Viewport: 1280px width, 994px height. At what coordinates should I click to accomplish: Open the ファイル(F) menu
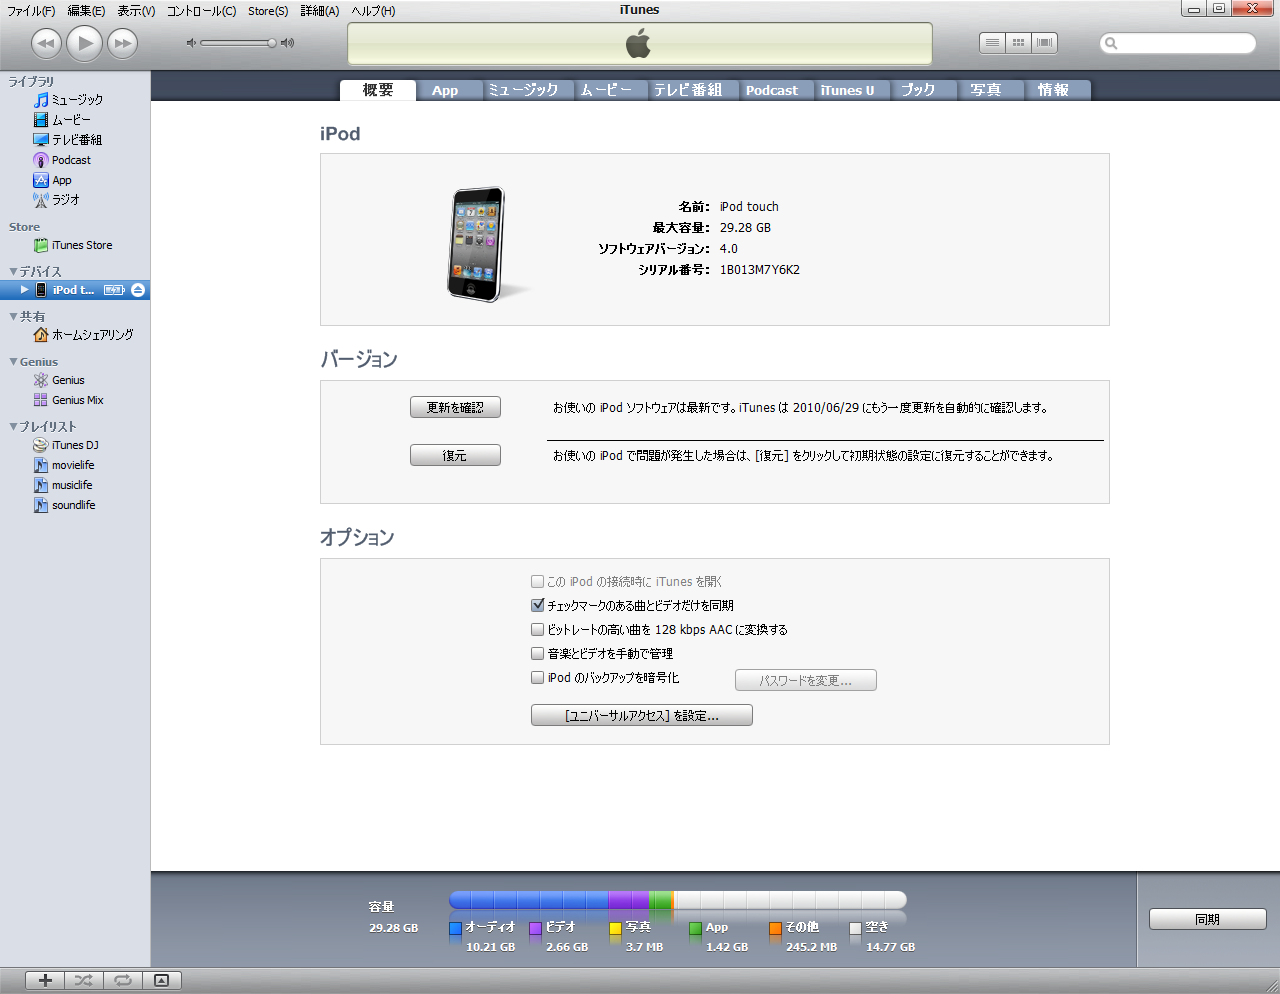pyautogui.click(x=31, y=11)
